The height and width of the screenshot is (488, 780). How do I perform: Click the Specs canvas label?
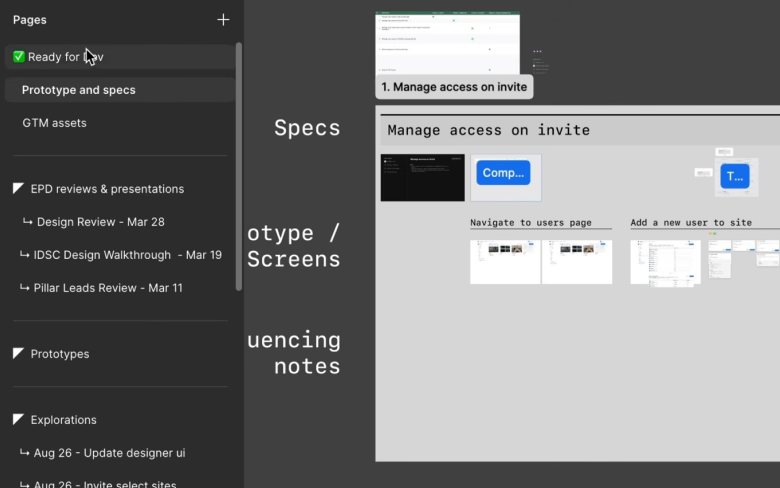[307, 128]
